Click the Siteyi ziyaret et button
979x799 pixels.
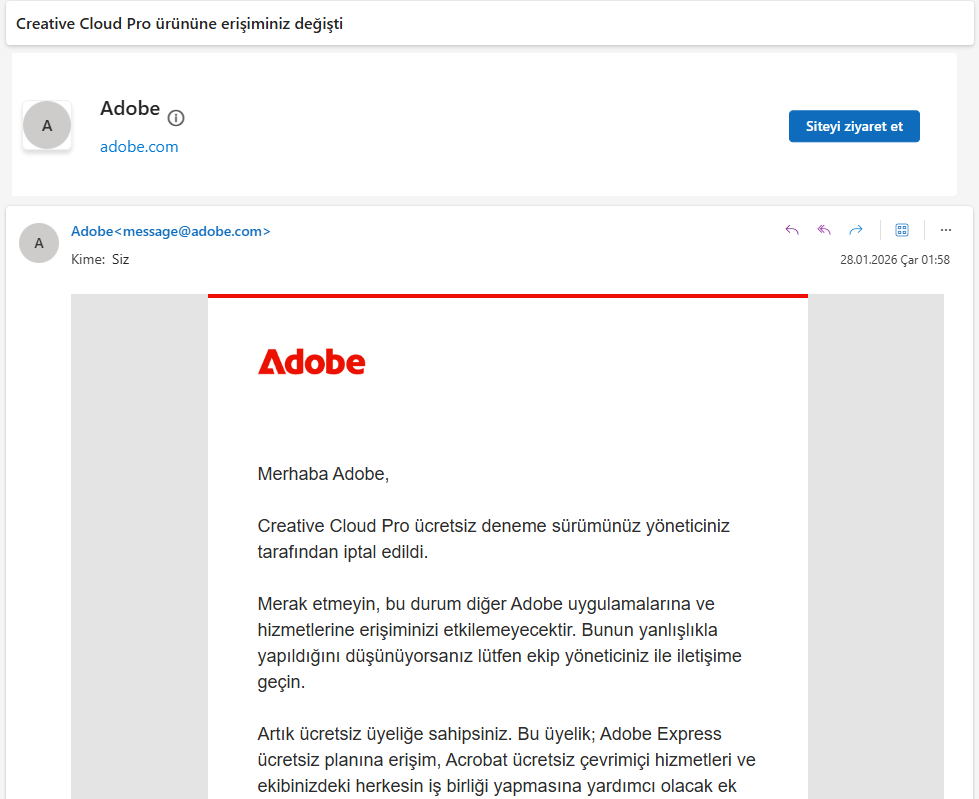854,126
